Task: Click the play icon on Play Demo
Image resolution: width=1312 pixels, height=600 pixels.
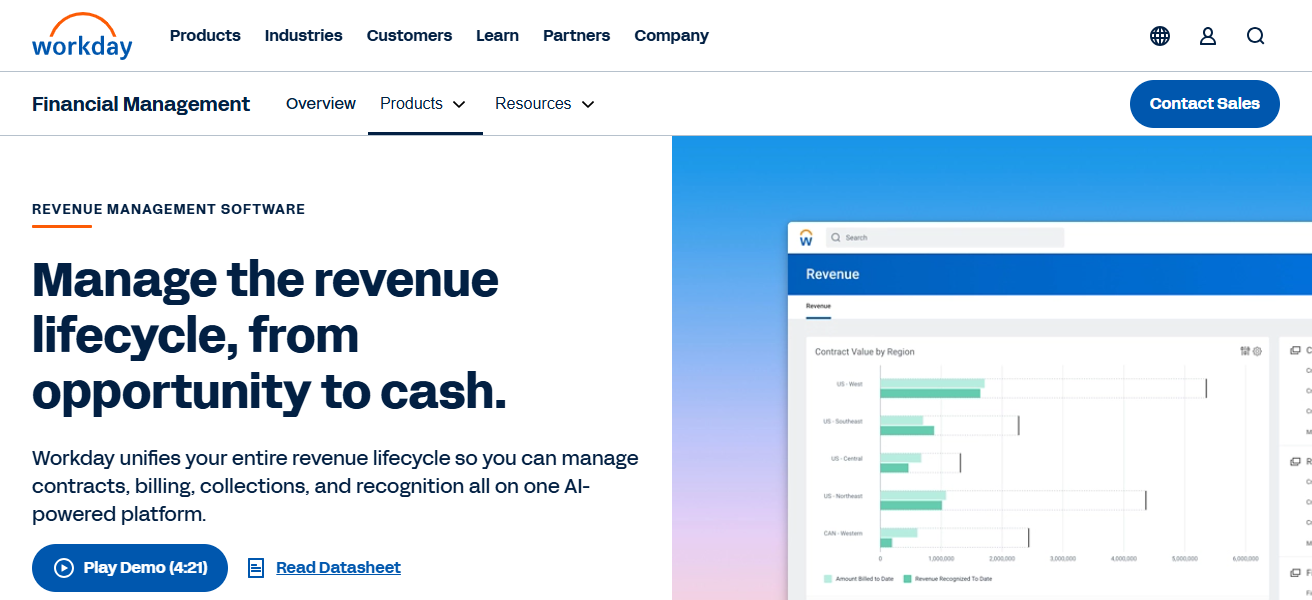Action: (62, 567)
